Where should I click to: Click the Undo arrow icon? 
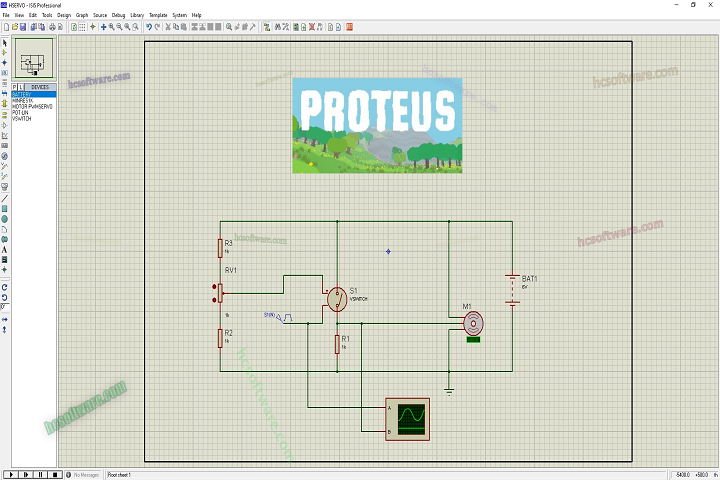point(149,27)
